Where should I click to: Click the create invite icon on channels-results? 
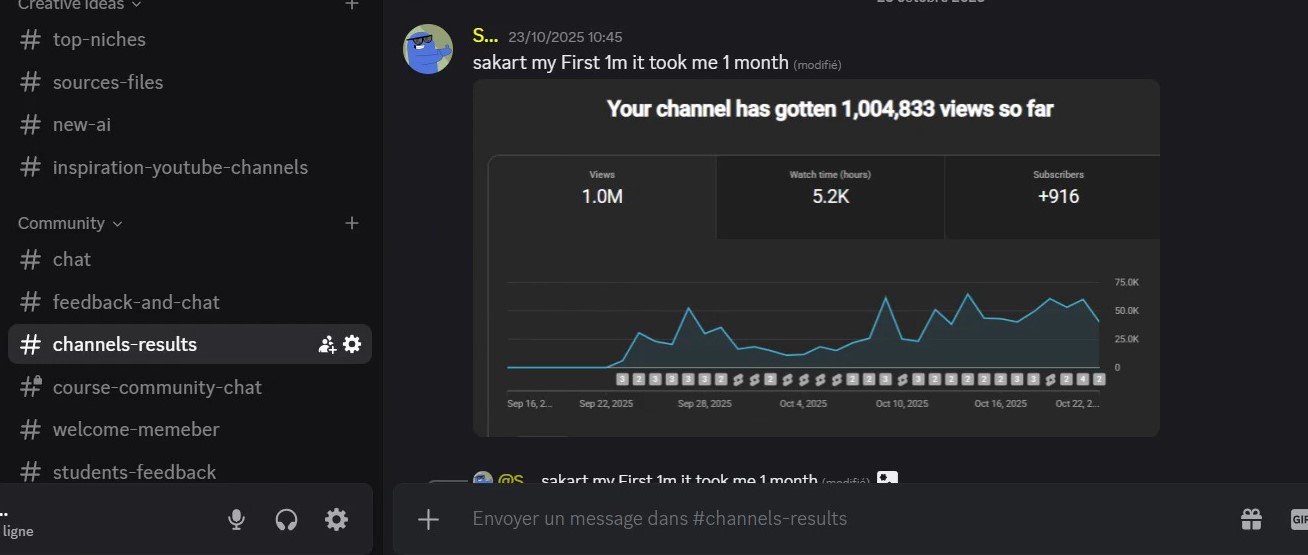tap(327, 344)
